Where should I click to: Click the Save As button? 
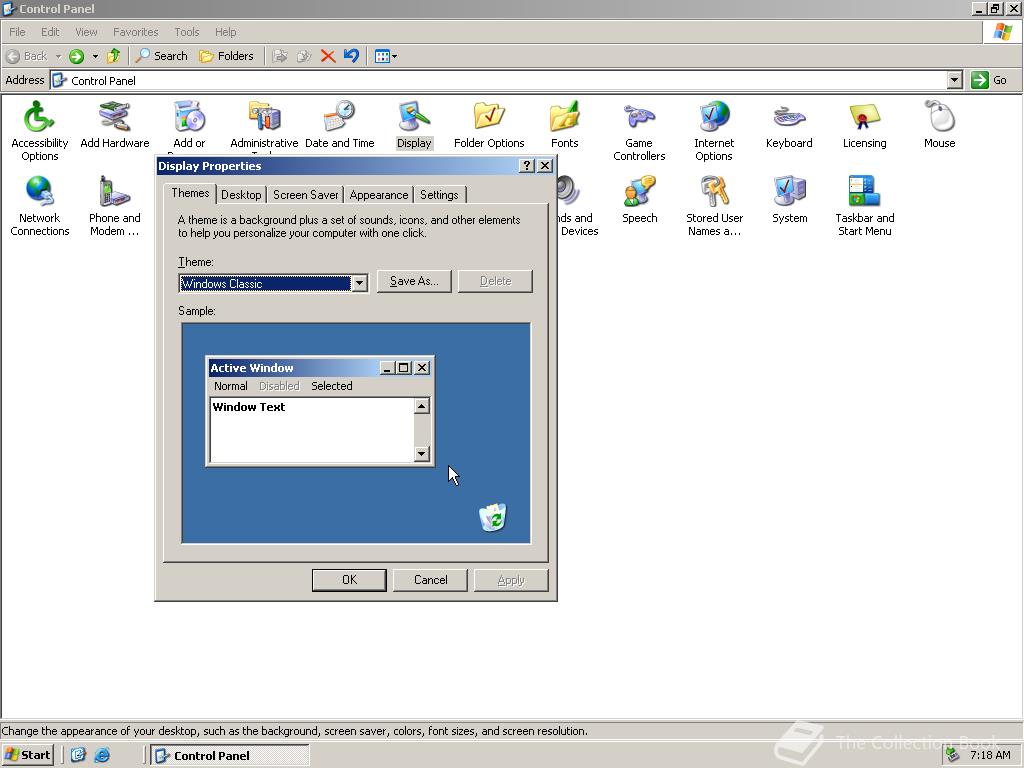414,281
